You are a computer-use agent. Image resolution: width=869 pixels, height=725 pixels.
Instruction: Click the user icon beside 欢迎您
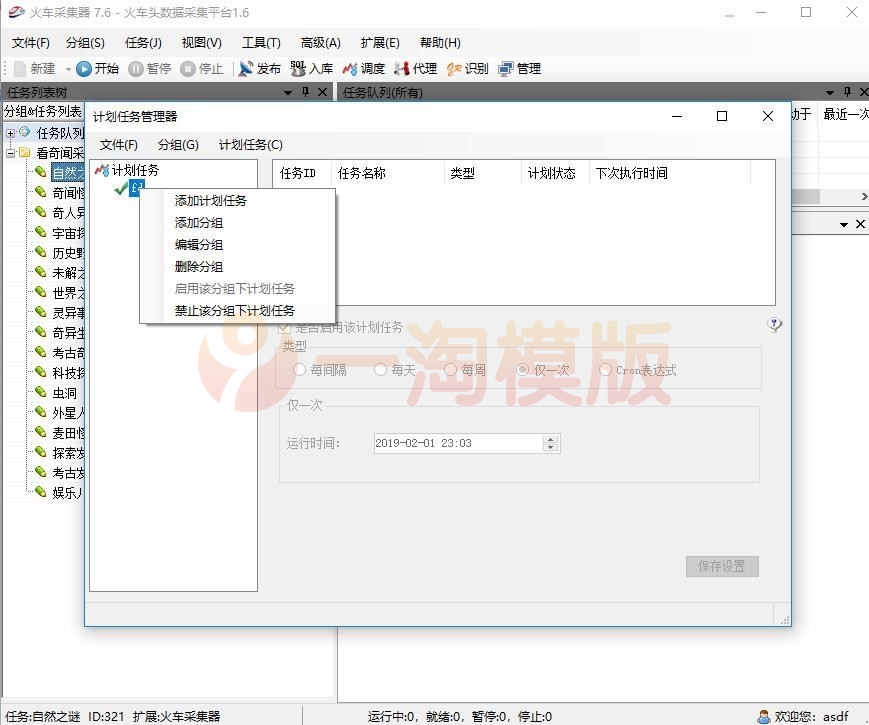coord(764,717)
